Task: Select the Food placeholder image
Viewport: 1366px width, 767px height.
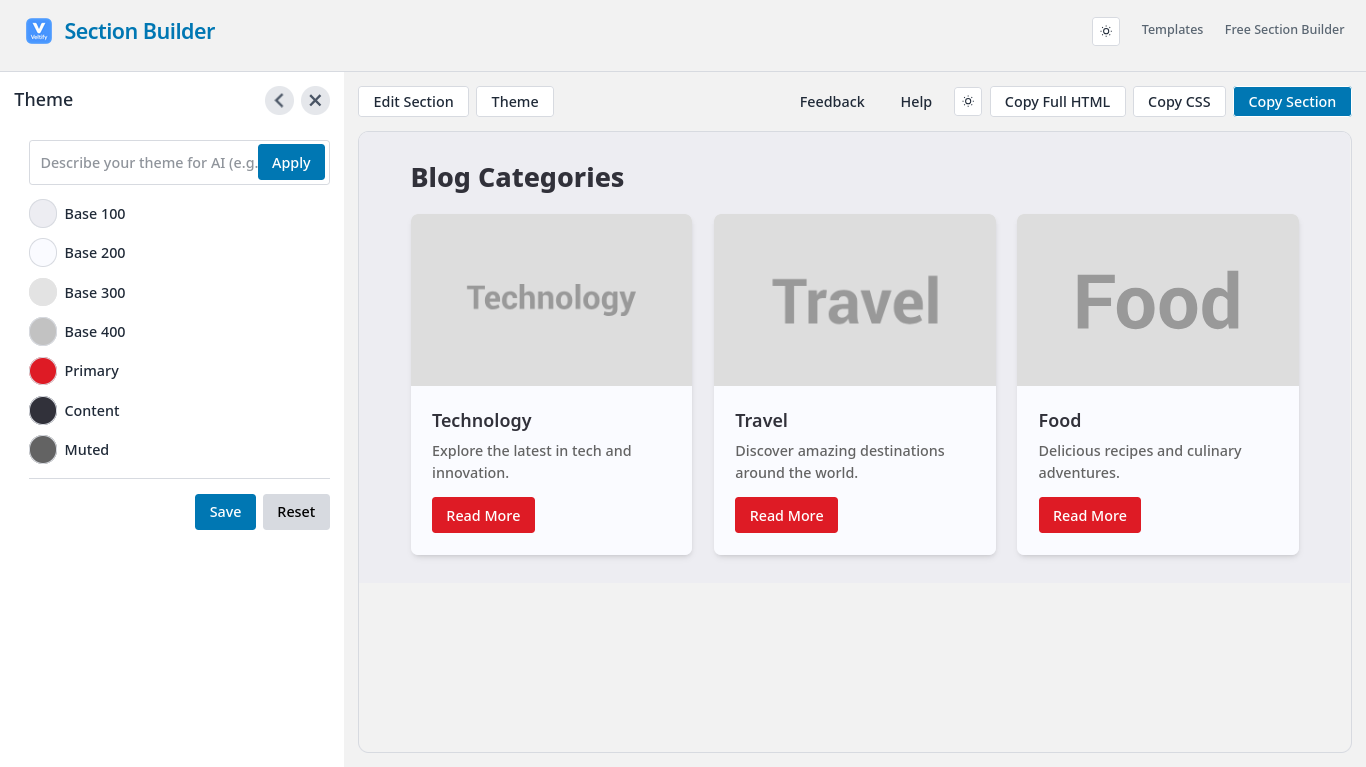Action: pyautogui.click(x=1158, y=300)
